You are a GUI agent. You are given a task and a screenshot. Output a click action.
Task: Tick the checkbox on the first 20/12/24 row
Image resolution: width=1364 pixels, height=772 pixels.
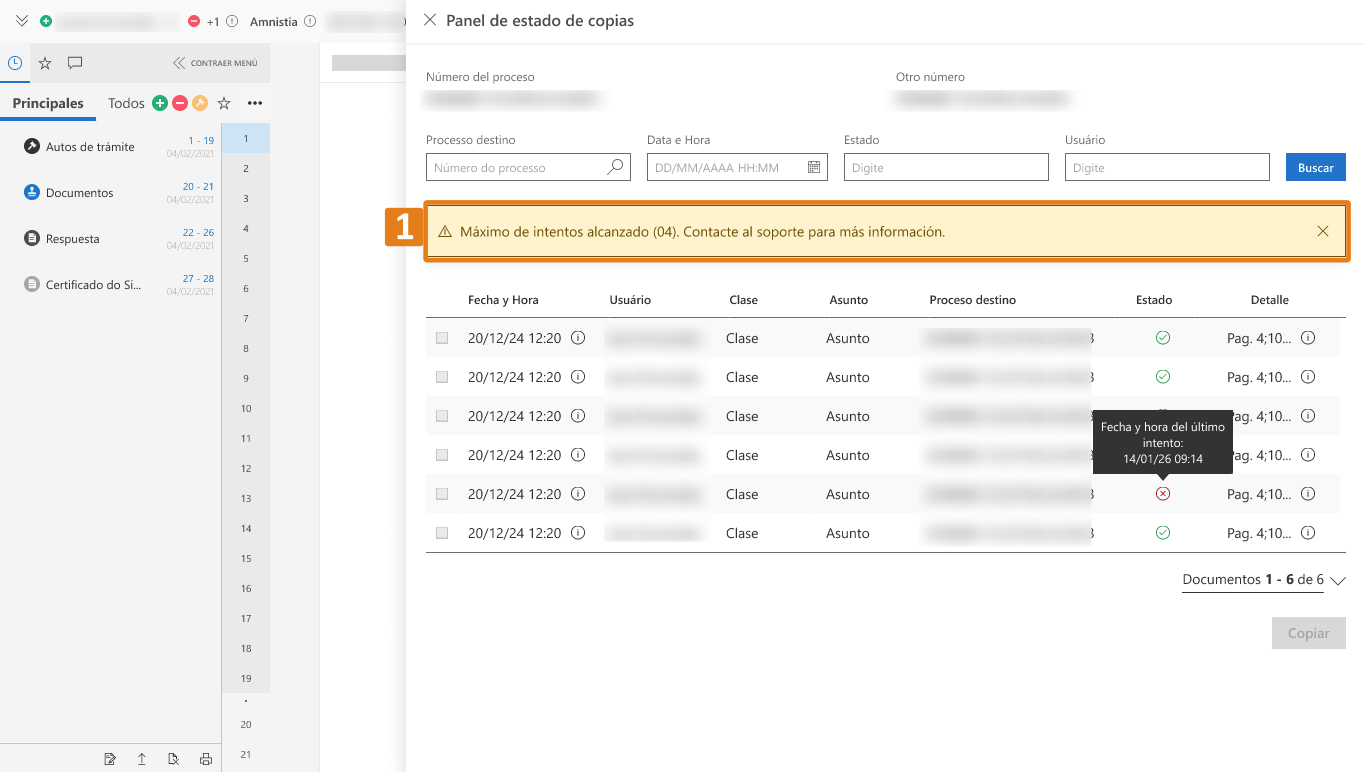(442, 338)
